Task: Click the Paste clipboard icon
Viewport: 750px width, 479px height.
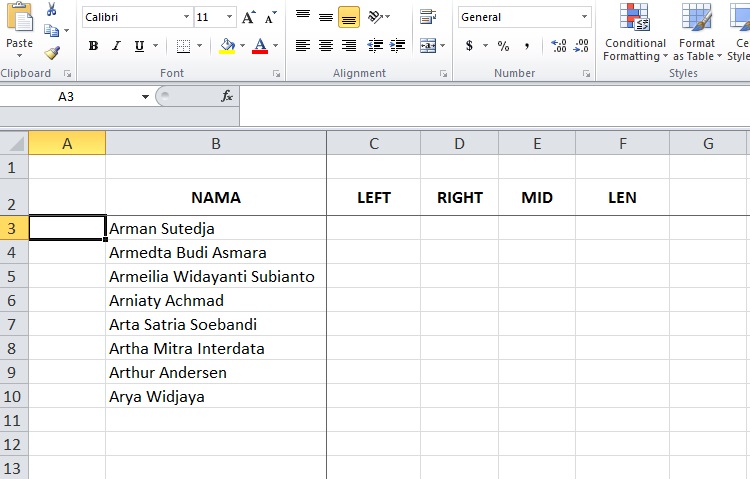Action: coord(20,18)
